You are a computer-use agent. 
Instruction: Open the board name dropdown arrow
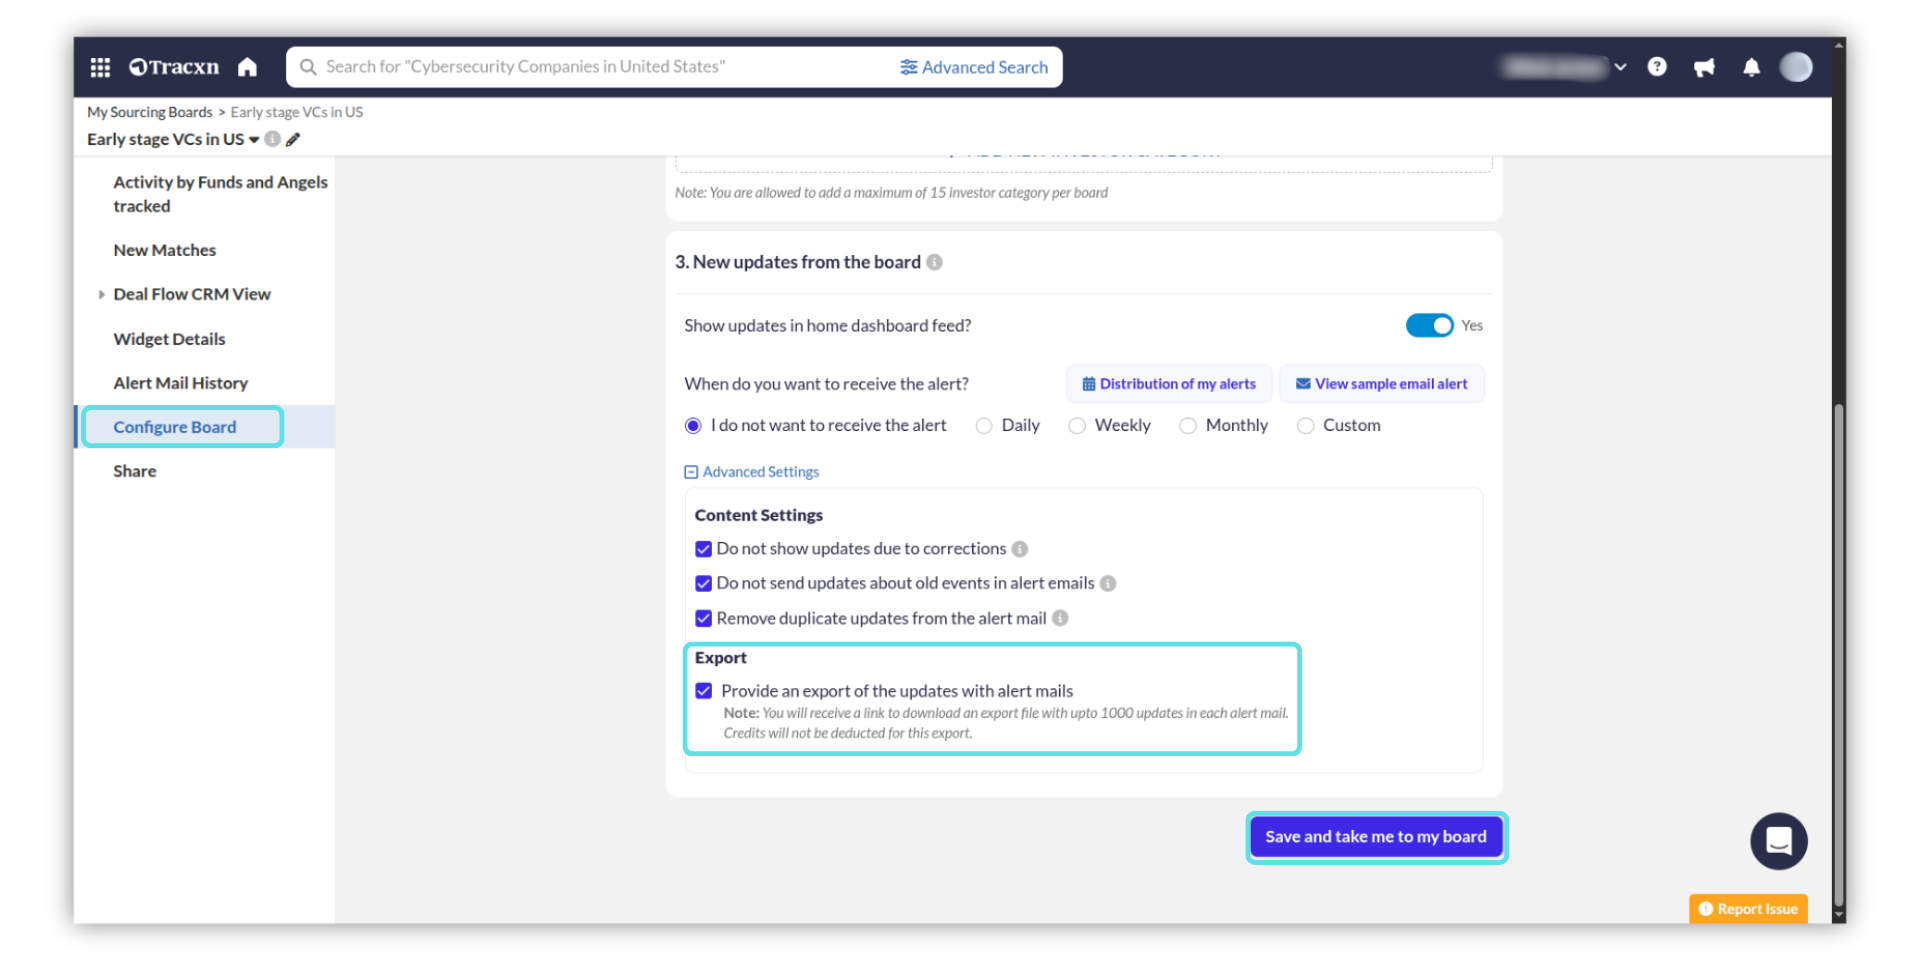click(254, 140)
